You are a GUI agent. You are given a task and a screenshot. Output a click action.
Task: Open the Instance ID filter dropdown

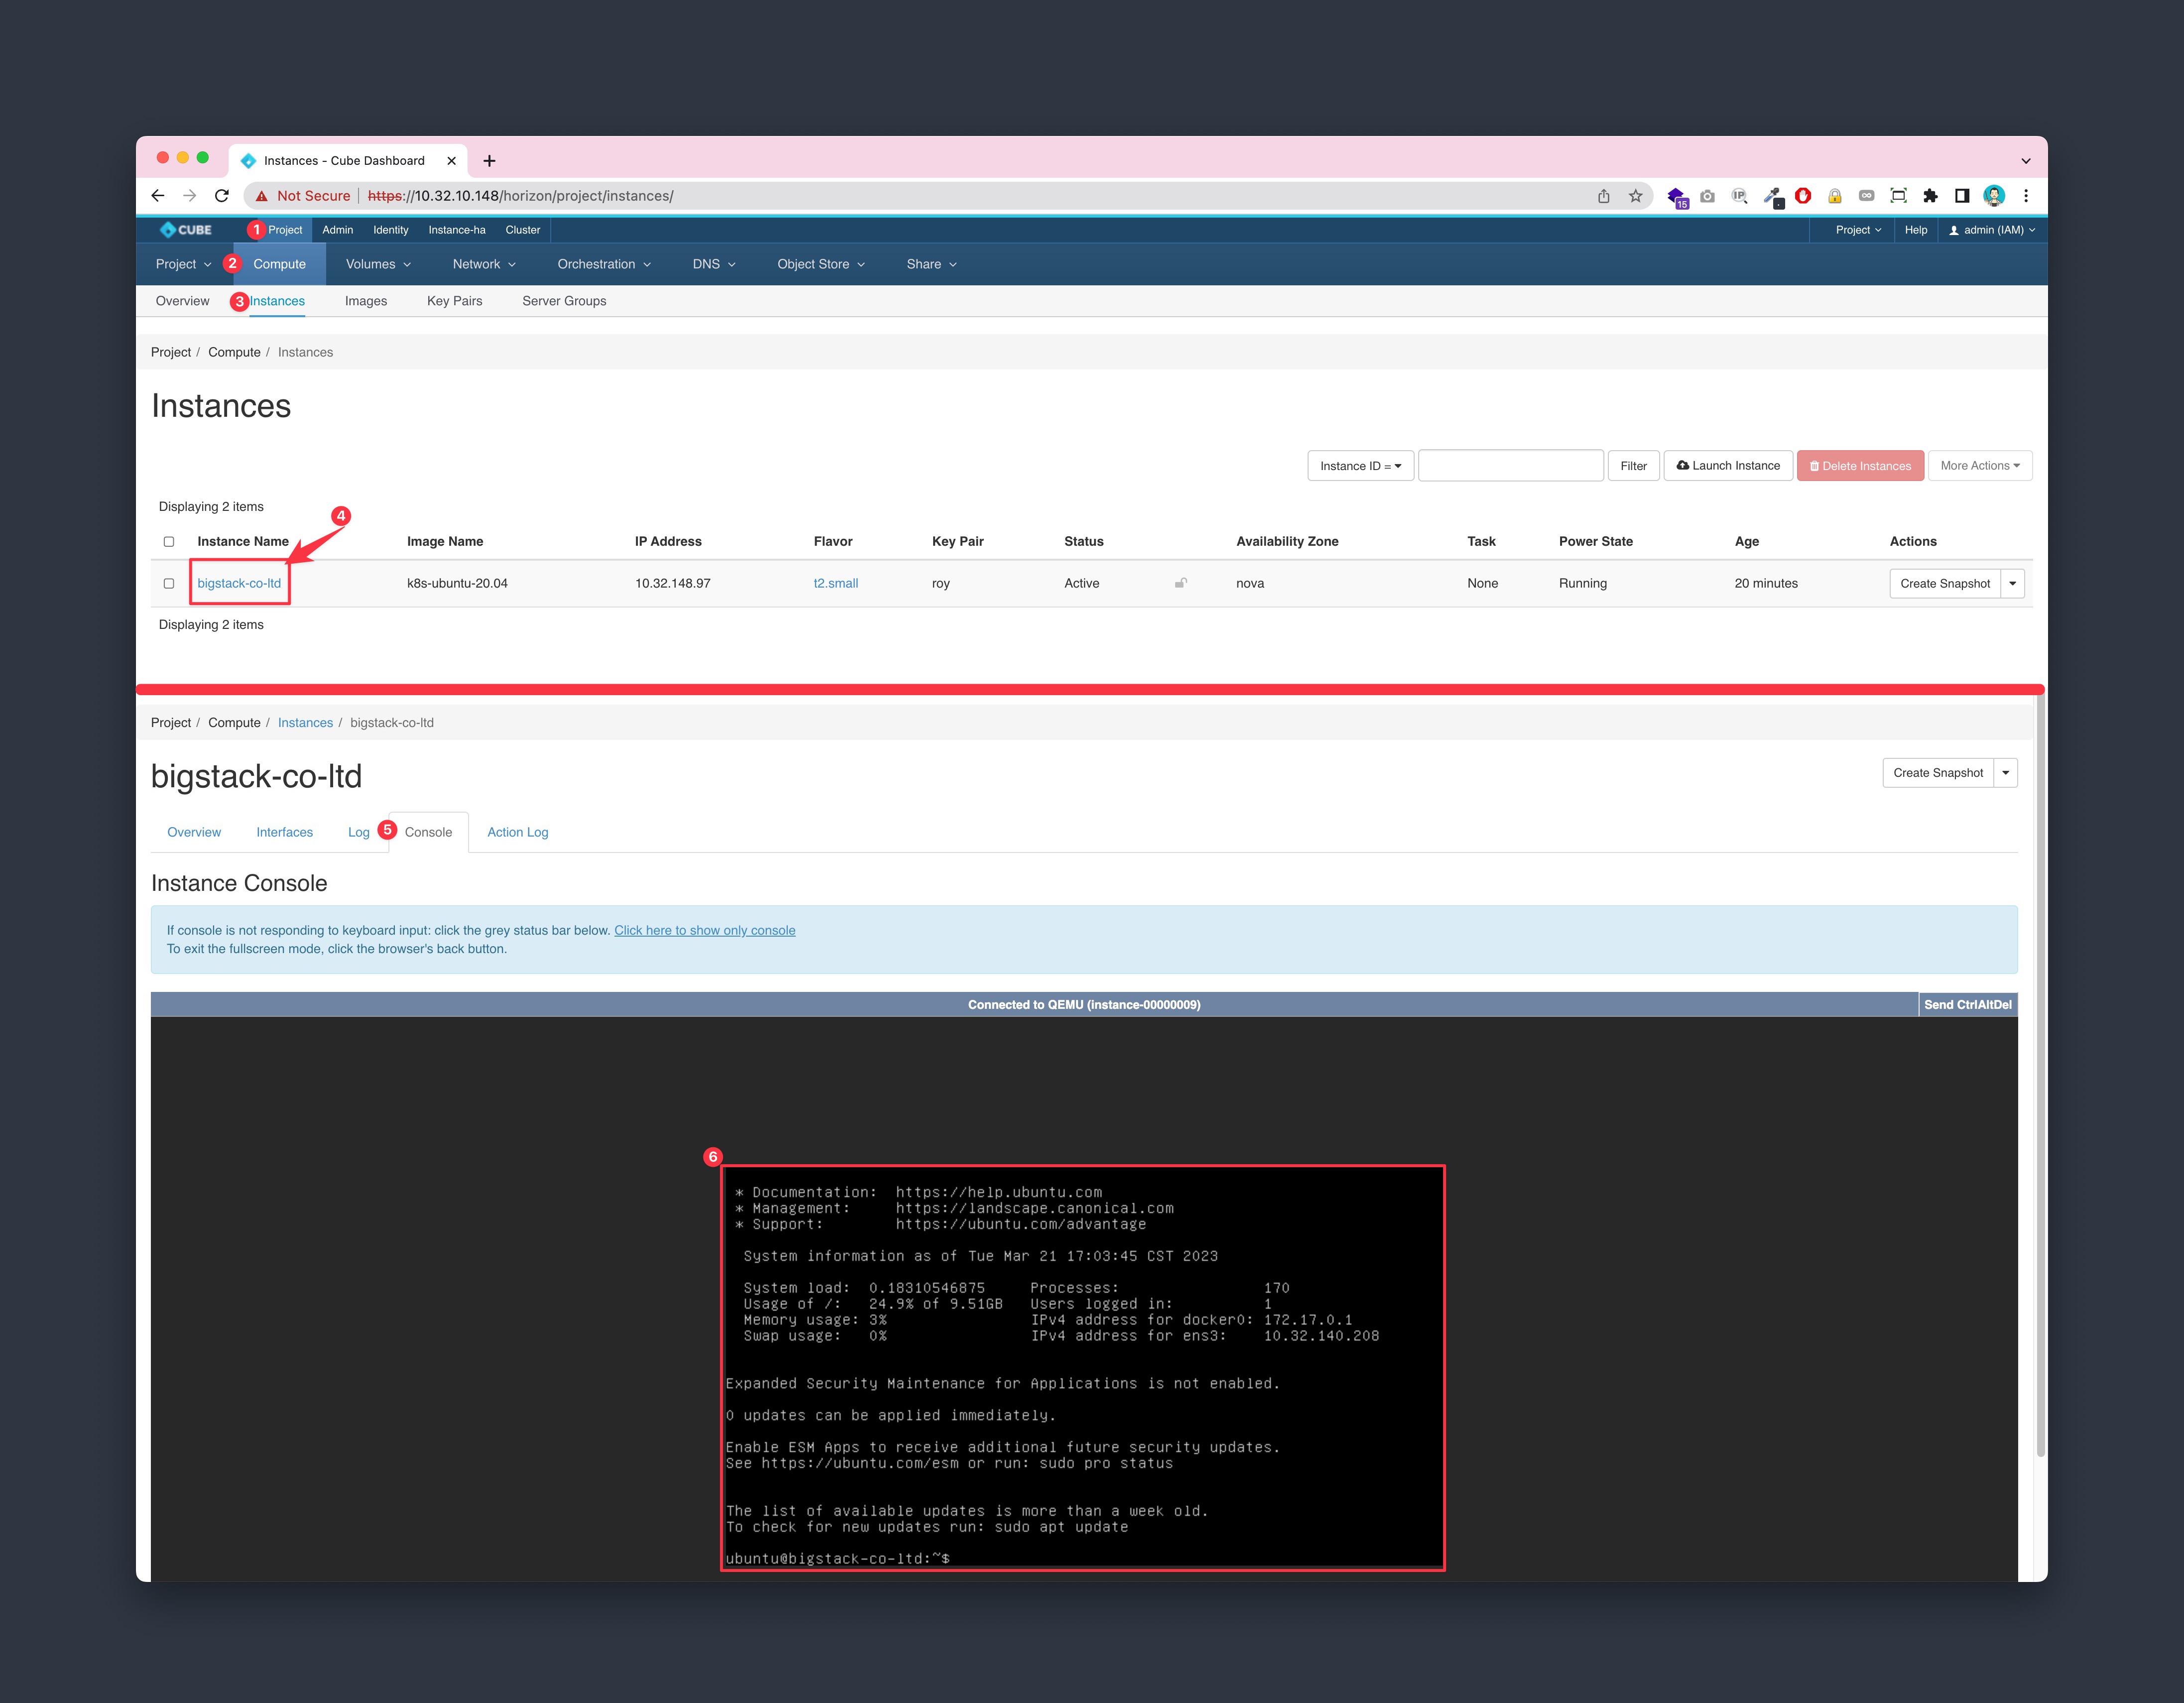click(x=1360, y=466)
